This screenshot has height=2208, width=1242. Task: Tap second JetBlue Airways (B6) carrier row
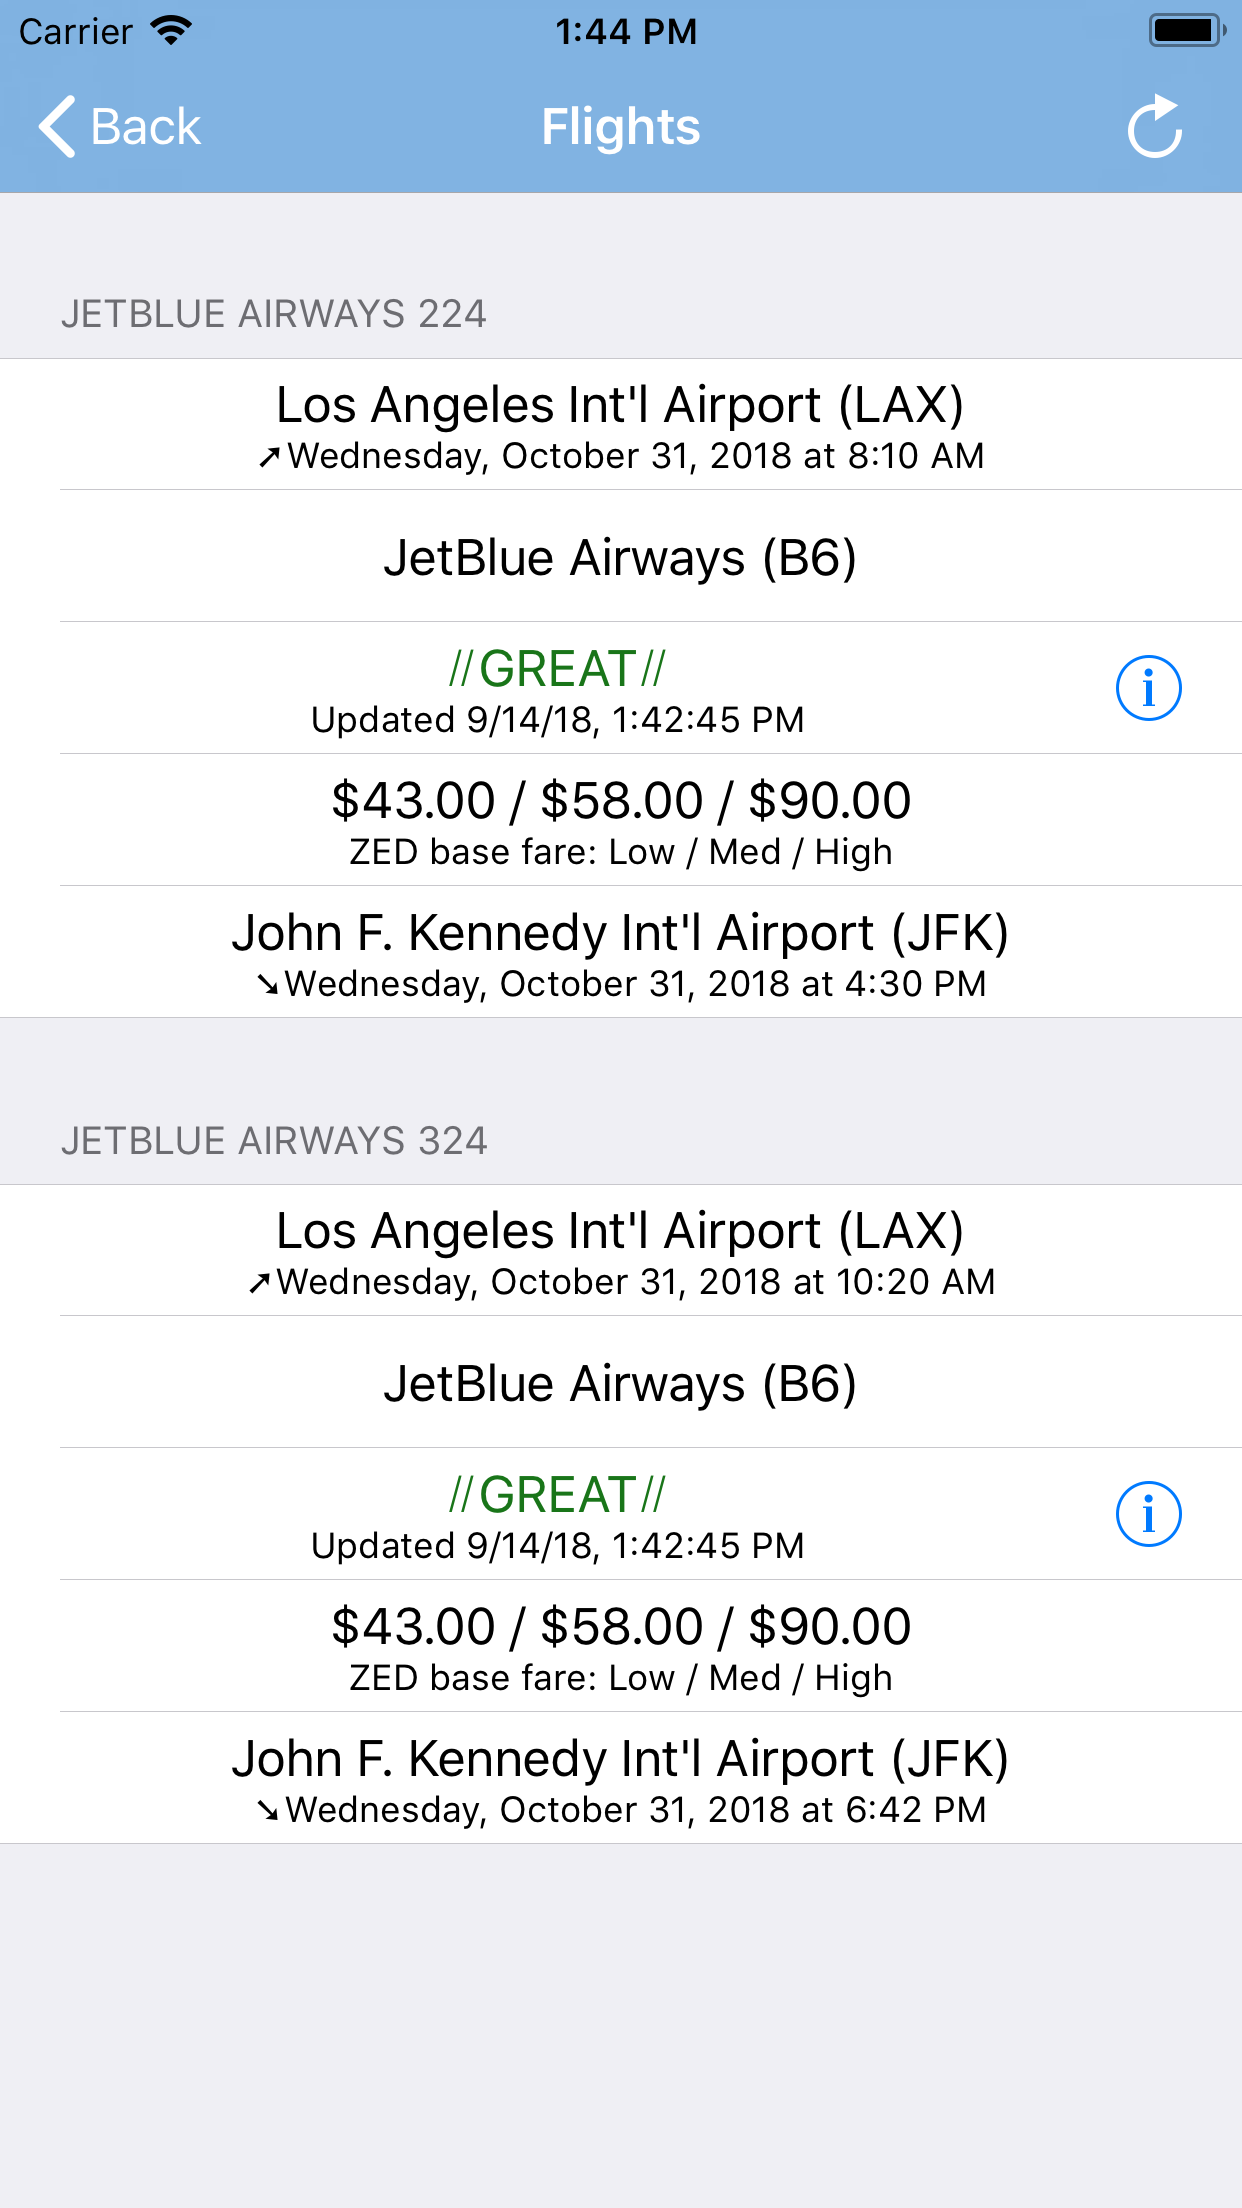[x=621, y=1382]
